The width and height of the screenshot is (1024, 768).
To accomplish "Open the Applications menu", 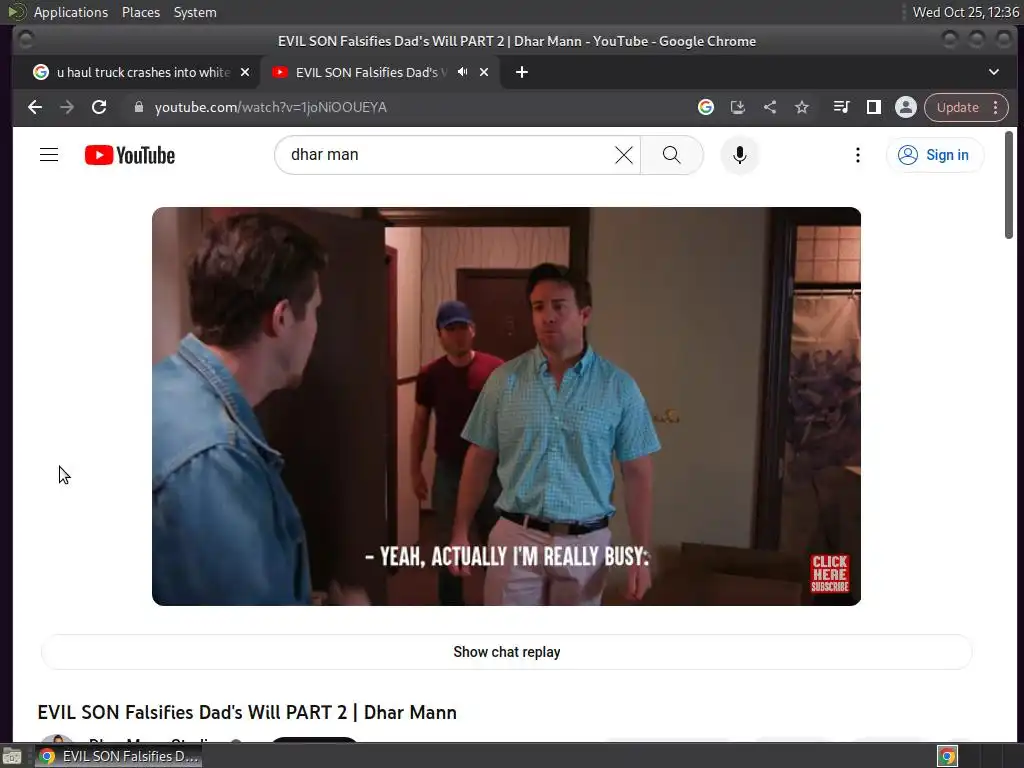I will coord(71,12).
